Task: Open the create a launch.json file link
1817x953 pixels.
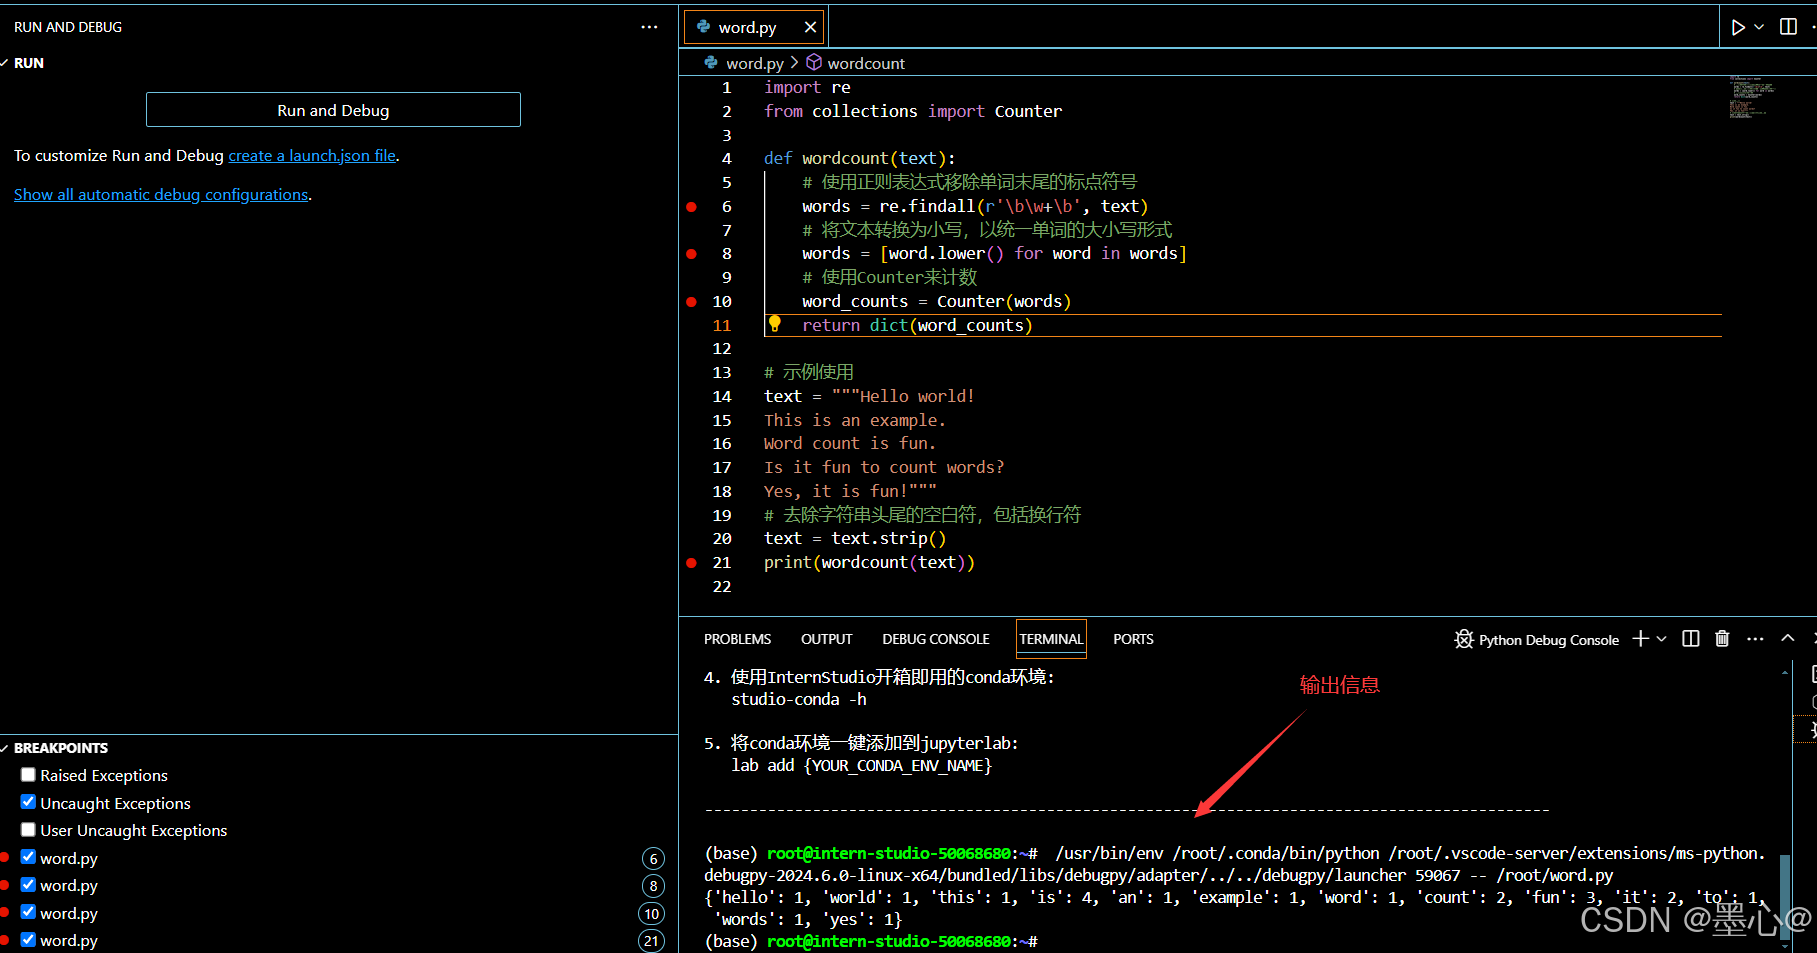Action: click(x=311, y=155)
